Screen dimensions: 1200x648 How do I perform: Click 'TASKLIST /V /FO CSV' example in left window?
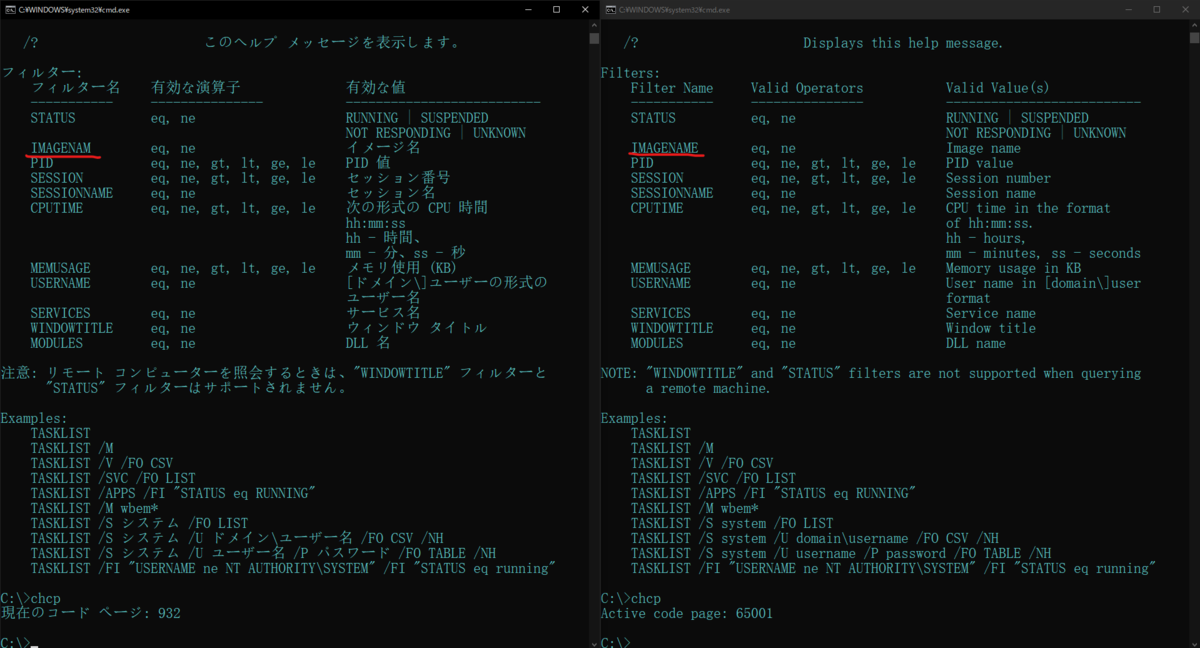tap(101, 463)
